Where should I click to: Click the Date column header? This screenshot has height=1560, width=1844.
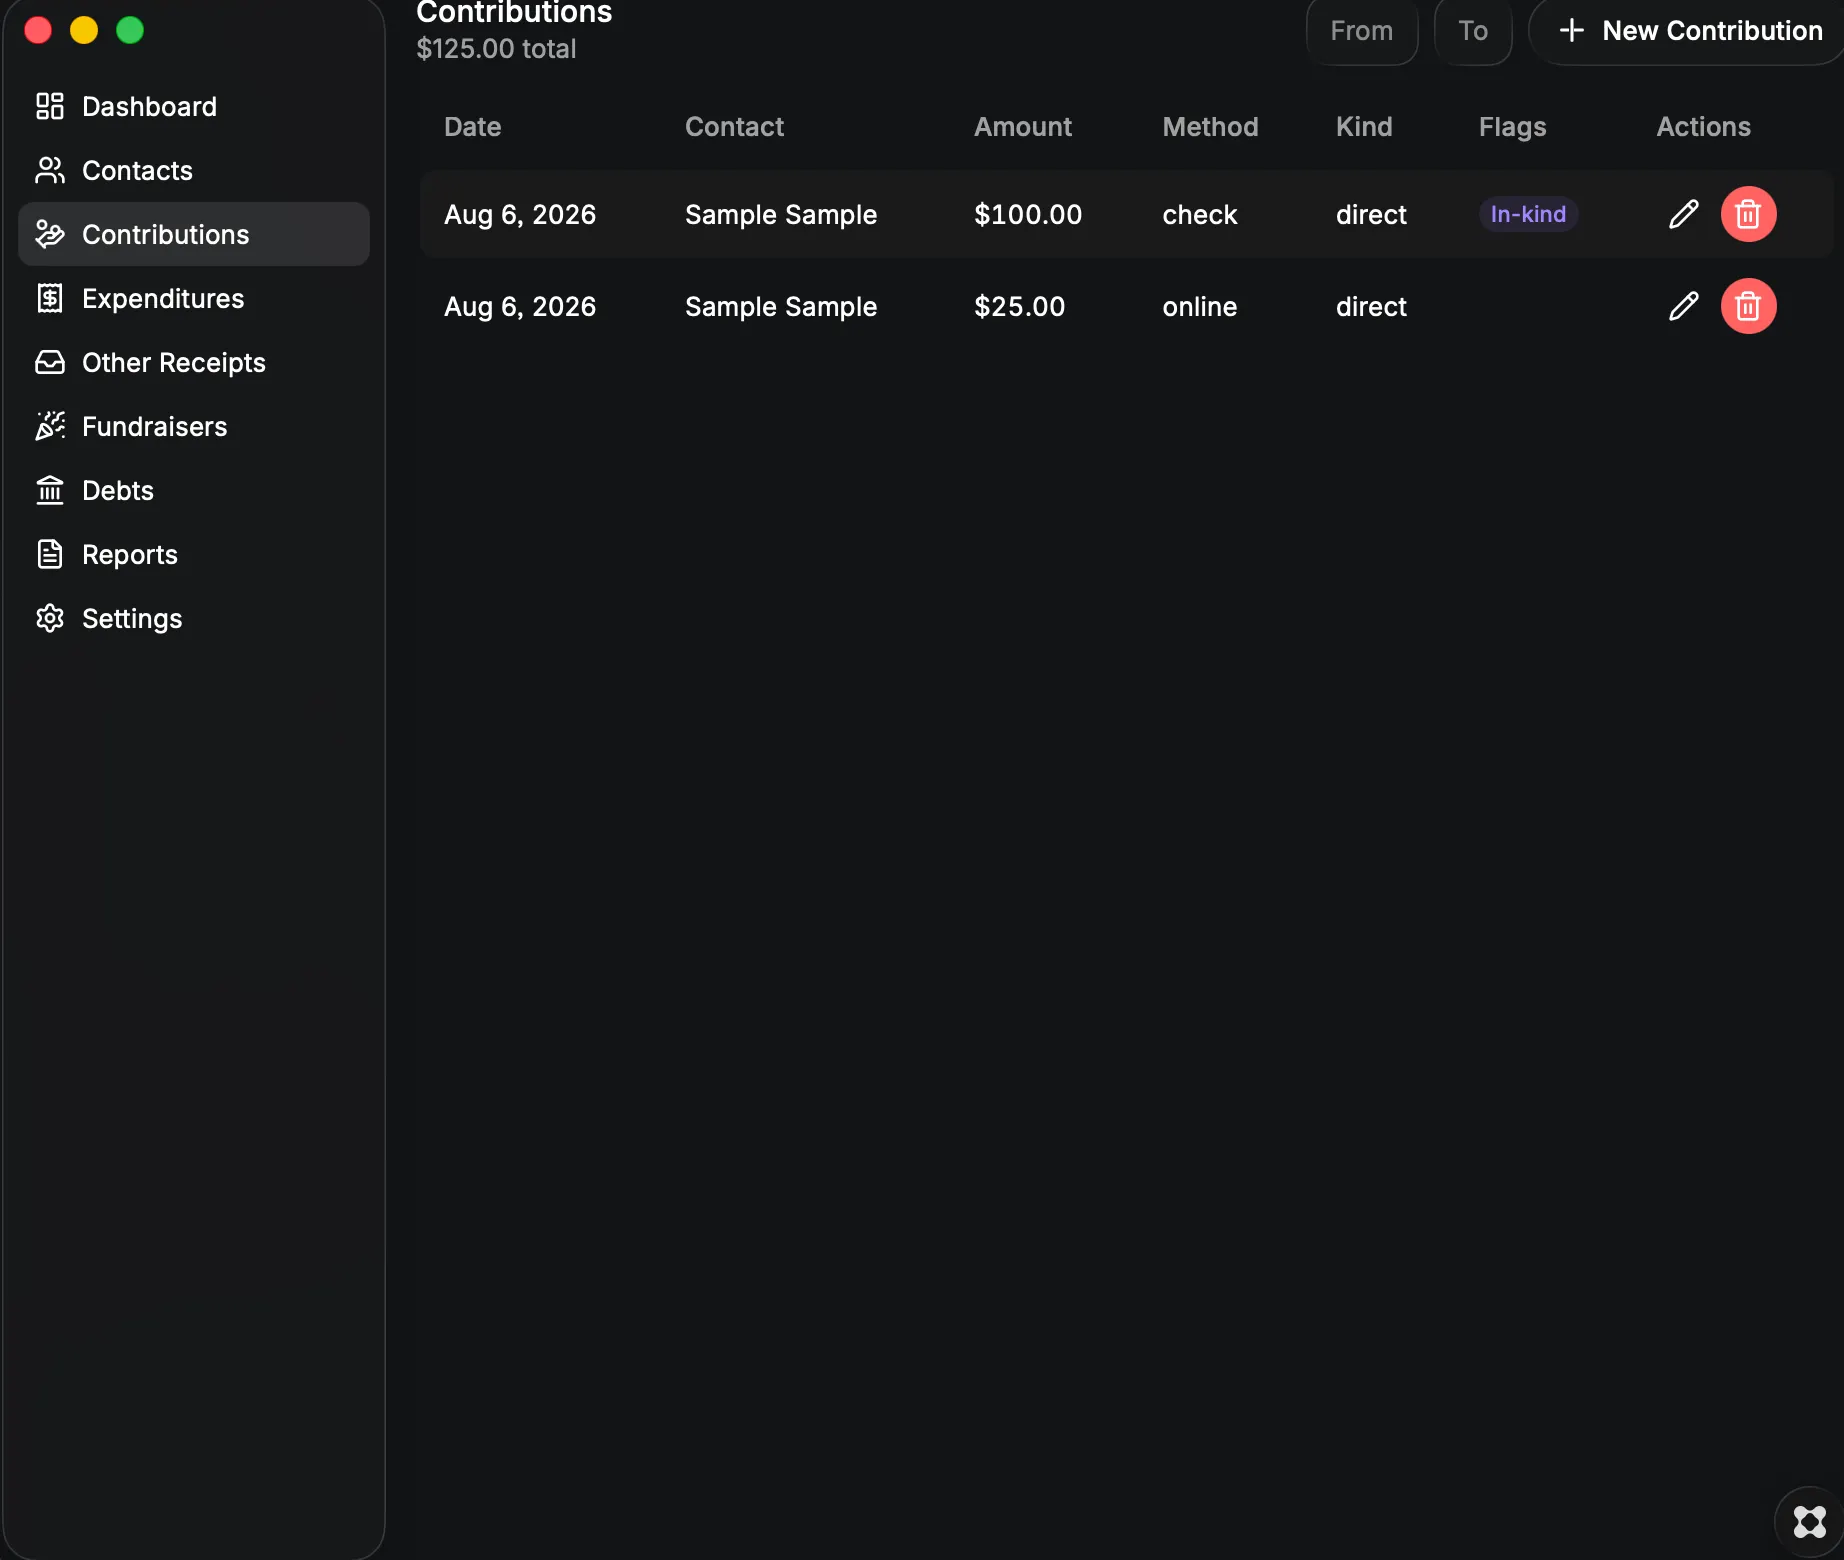coord(472,127)
